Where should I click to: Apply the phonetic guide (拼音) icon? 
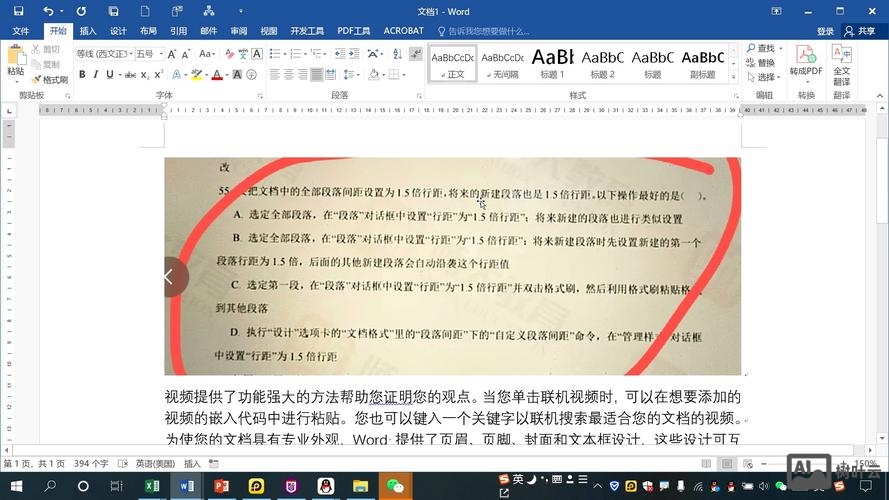tap(243, 54)
